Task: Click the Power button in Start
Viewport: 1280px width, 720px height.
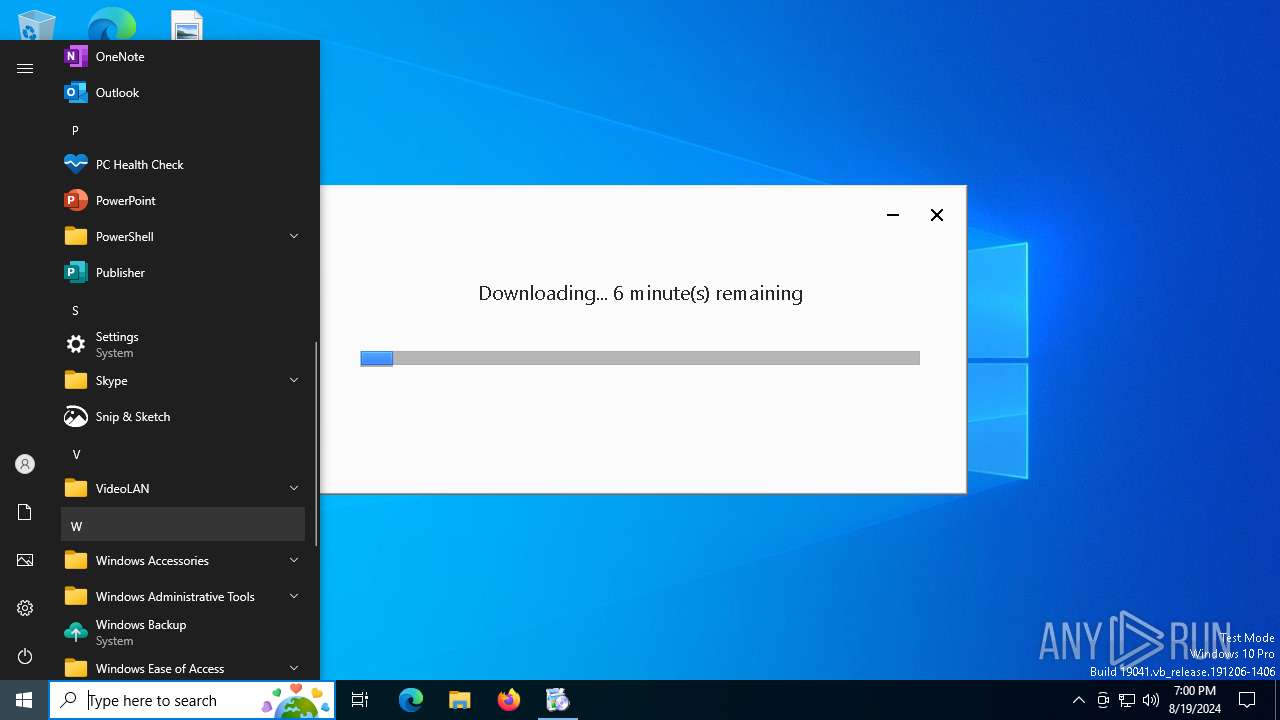Action: [x=25, y=656]
